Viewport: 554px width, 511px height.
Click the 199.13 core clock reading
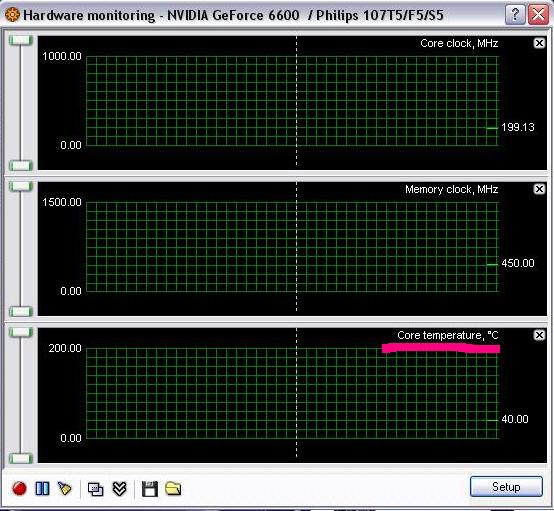518,127
